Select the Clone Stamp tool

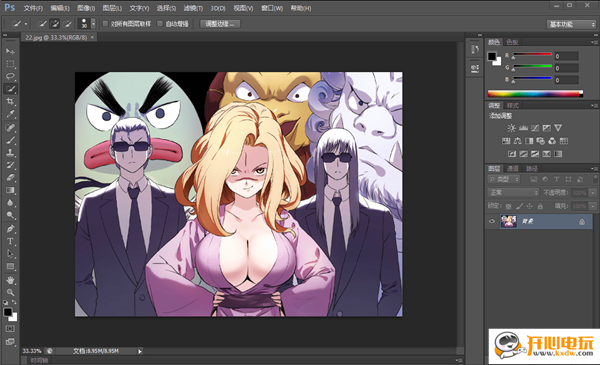click(10, 153)
